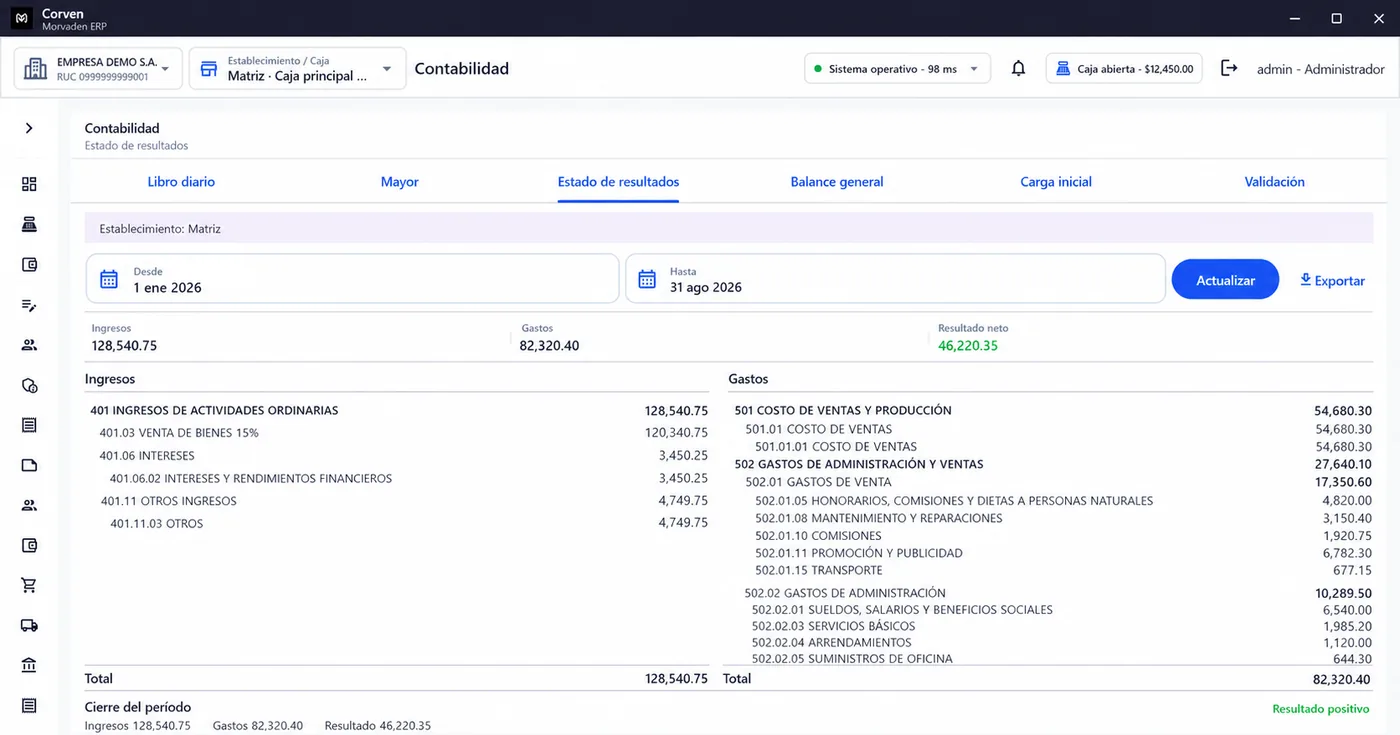This screenshot has height=735, width=1400.
Task: Open the delivery truck icon in sidebar
Action: pos(29,626)
